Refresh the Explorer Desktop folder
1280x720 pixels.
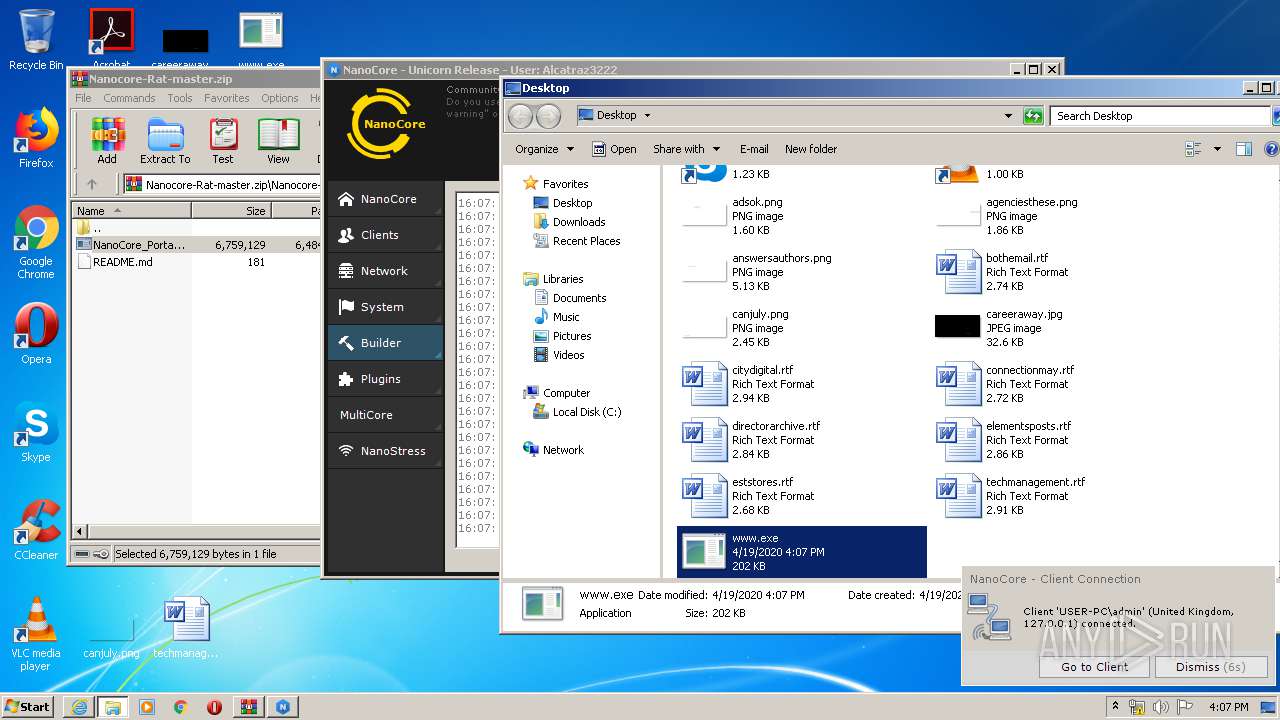click(1033, 116)
